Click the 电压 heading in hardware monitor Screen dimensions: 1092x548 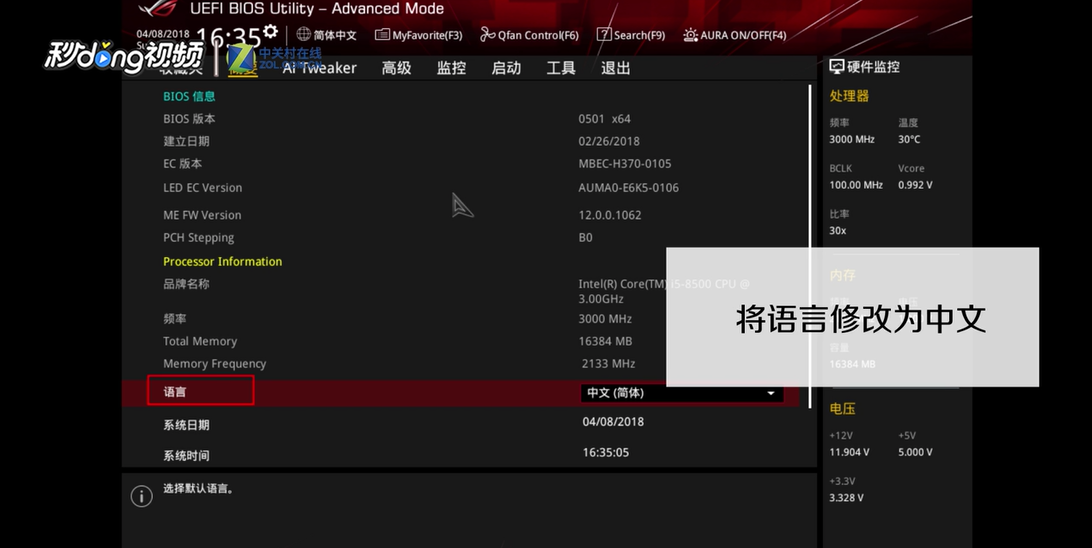click(x=842, y=409)
